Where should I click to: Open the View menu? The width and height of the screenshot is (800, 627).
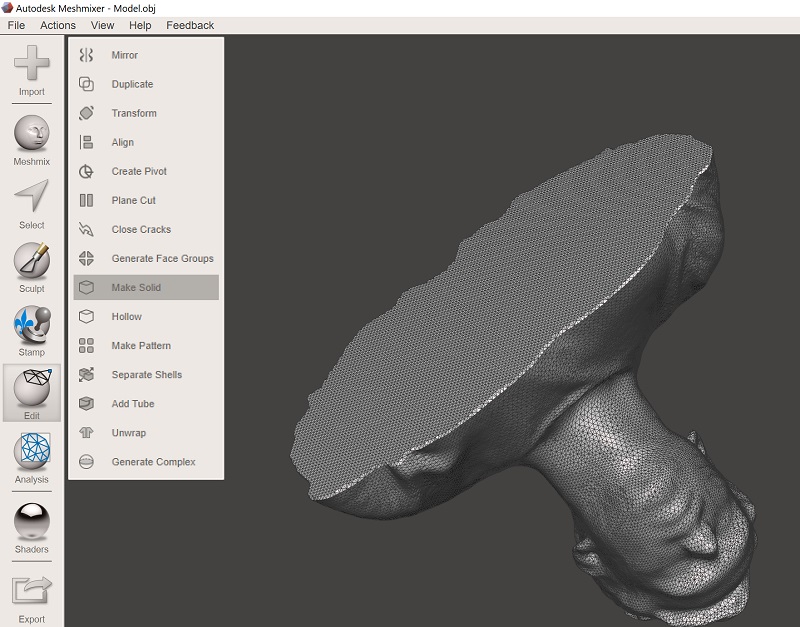tap(102, 26)
